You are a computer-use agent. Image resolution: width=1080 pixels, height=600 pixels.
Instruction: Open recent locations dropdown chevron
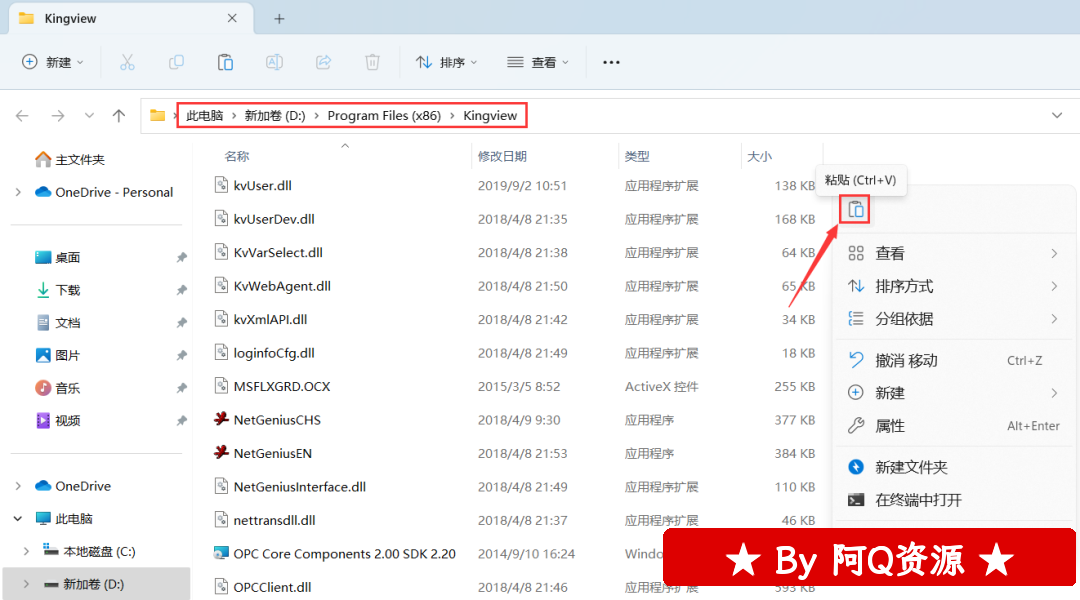[x=89, y=116]
